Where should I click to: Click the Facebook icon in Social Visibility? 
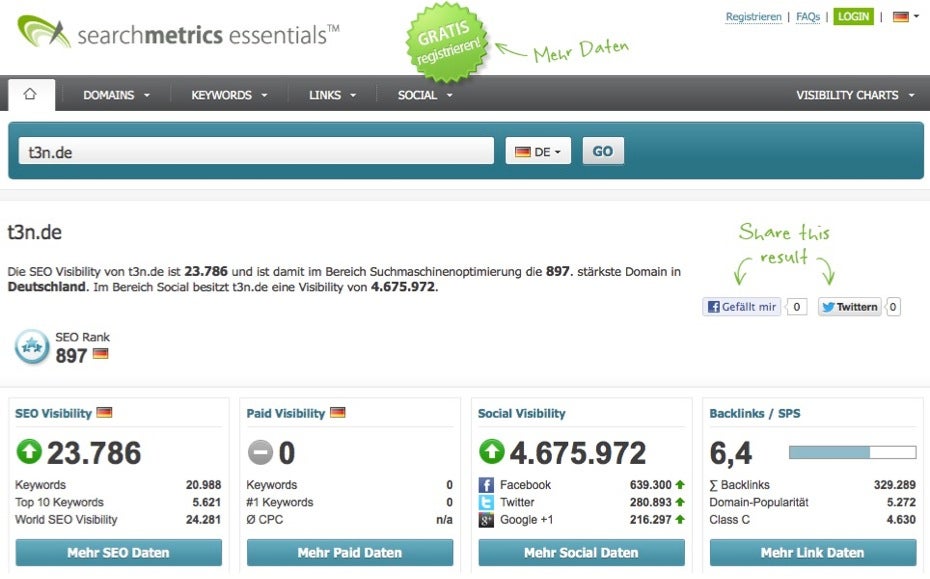pos(486,485)
